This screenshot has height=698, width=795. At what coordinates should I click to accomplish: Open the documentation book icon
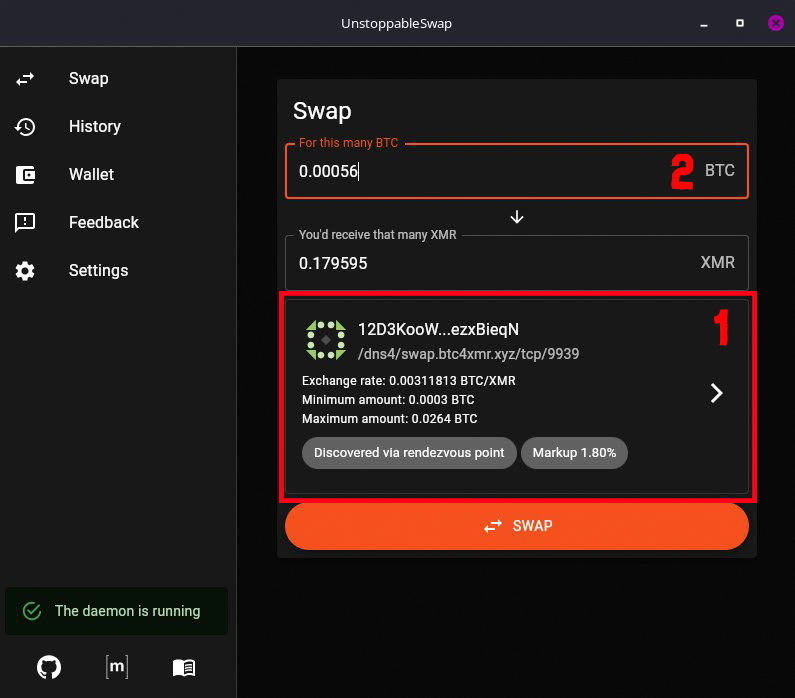coord(184,667)
